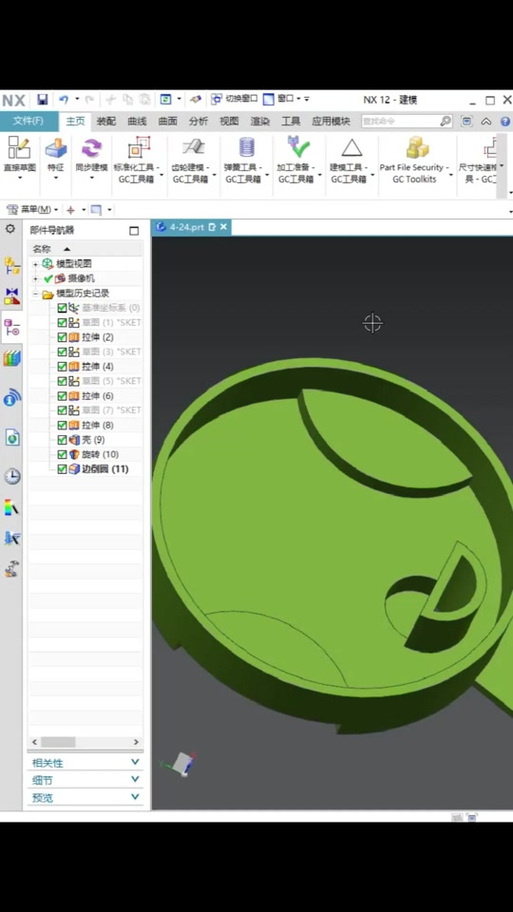Expand the 摄像机 tree node
The height and width of the screenshot is (912, 513).
pyautogui.click(x=35, y=279)
